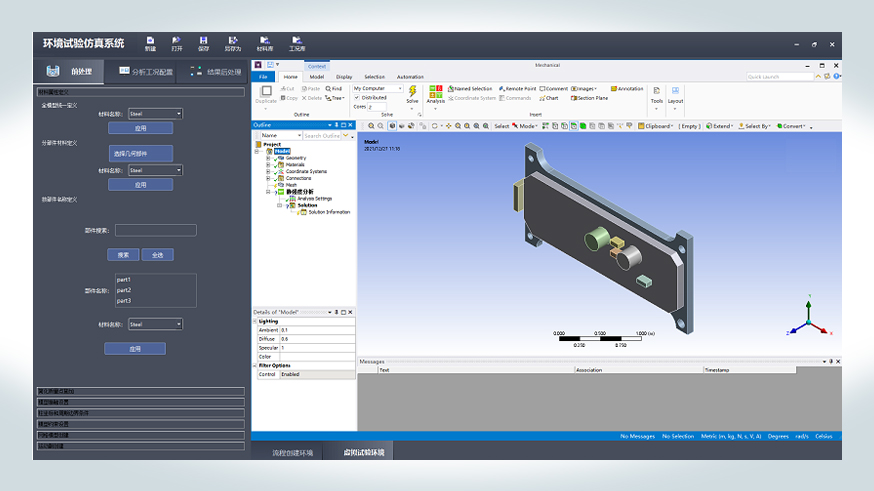Insert a Chart from the ribbon
Viewport: 874px width, 491px height.
548,98
